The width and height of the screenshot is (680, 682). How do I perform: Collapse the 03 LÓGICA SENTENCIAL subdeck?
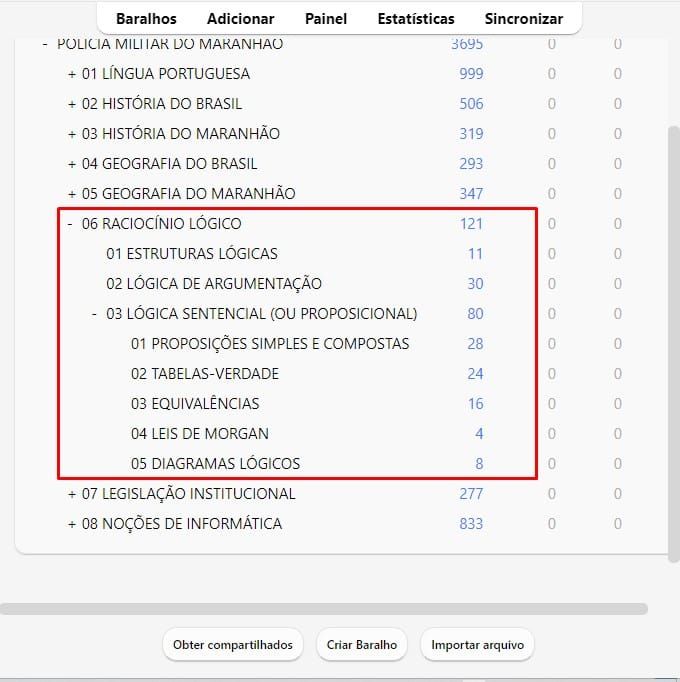coord(94,314)
